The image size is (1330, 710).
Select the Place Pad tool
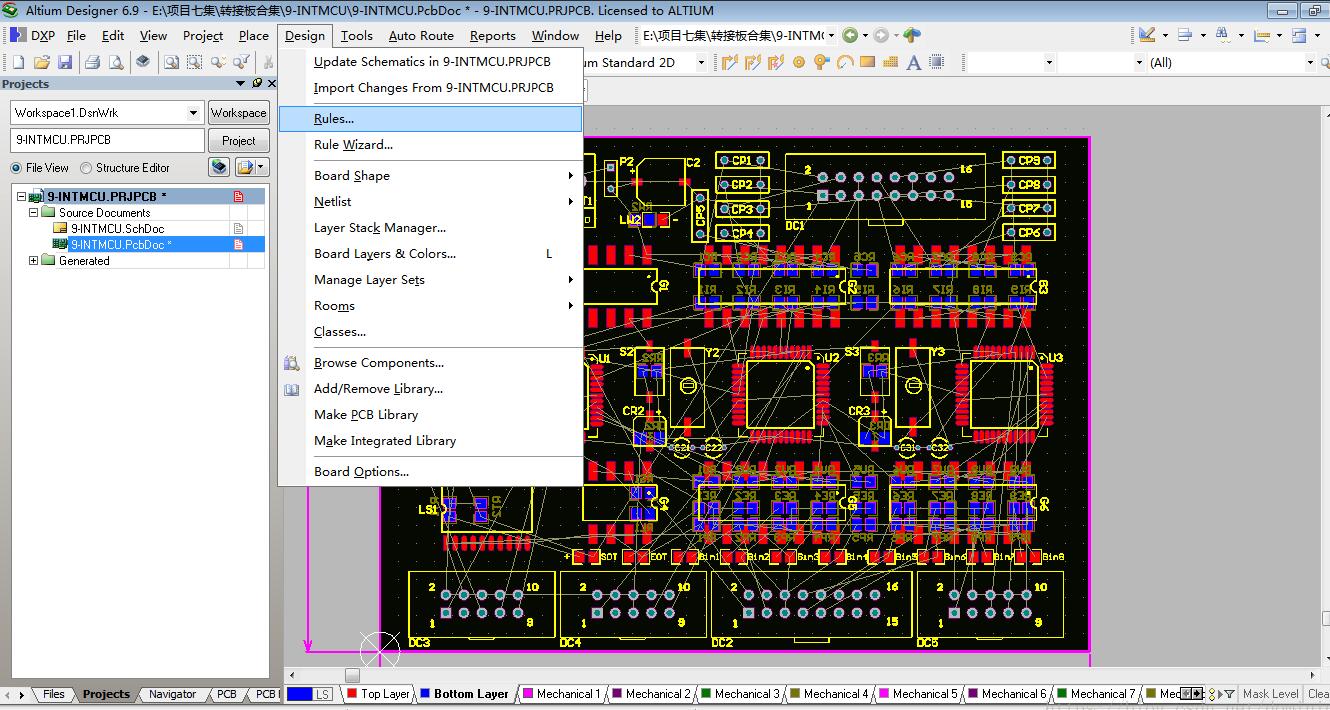(799, 61)
